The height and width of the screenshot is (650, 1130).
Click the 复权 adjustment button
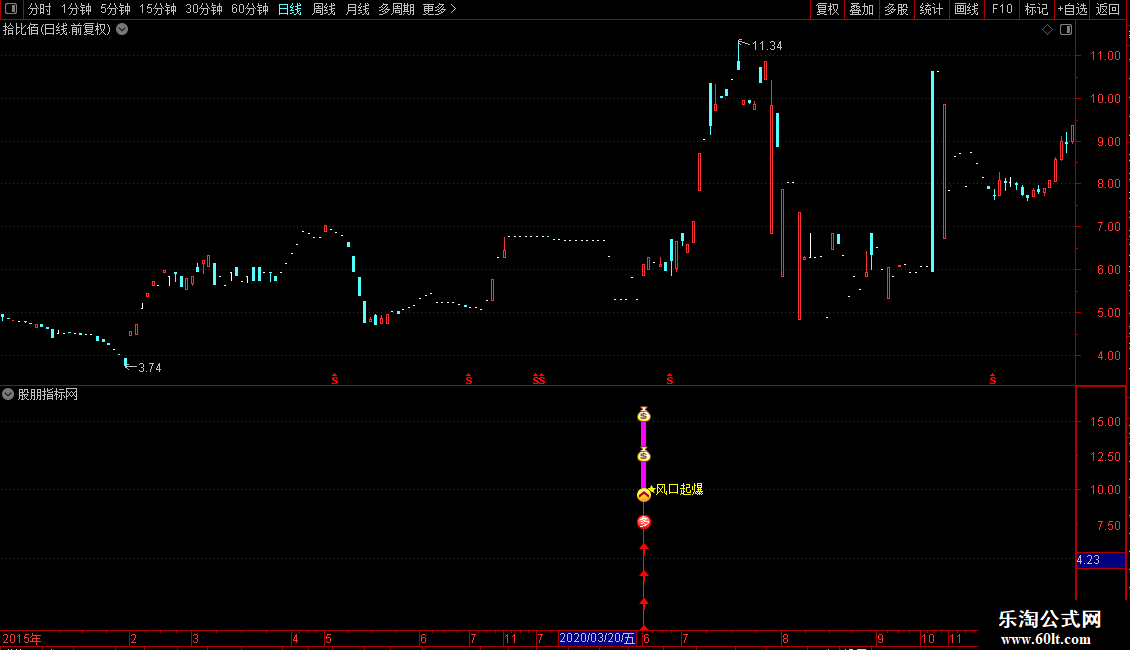coord(827,9)
